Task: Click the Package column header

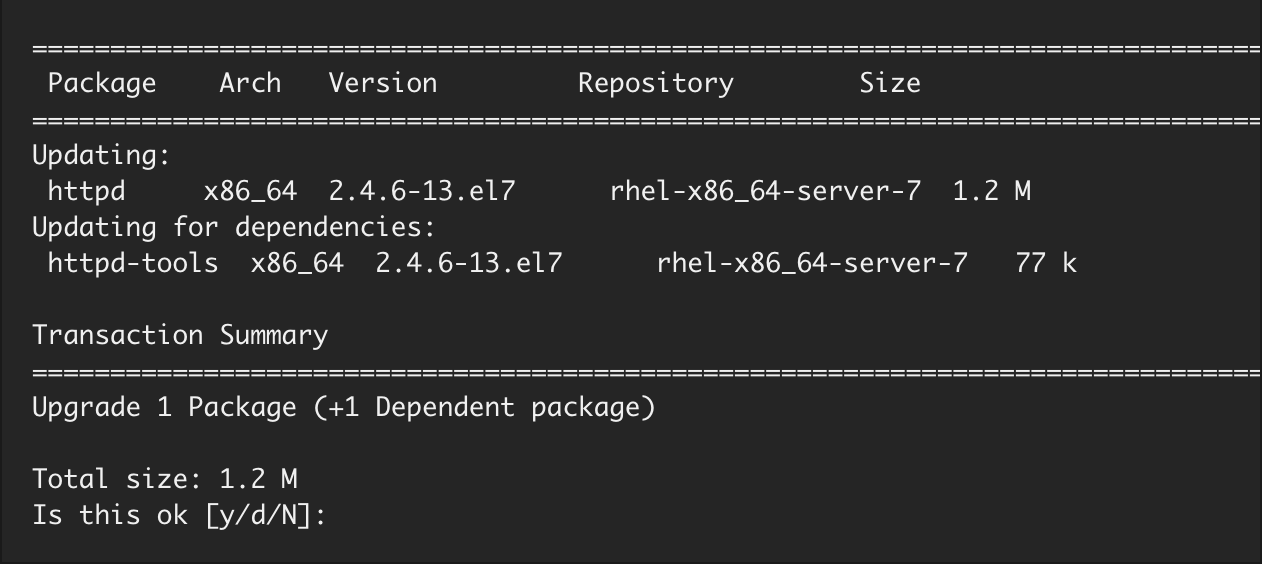Action: (x=102, y=83)
